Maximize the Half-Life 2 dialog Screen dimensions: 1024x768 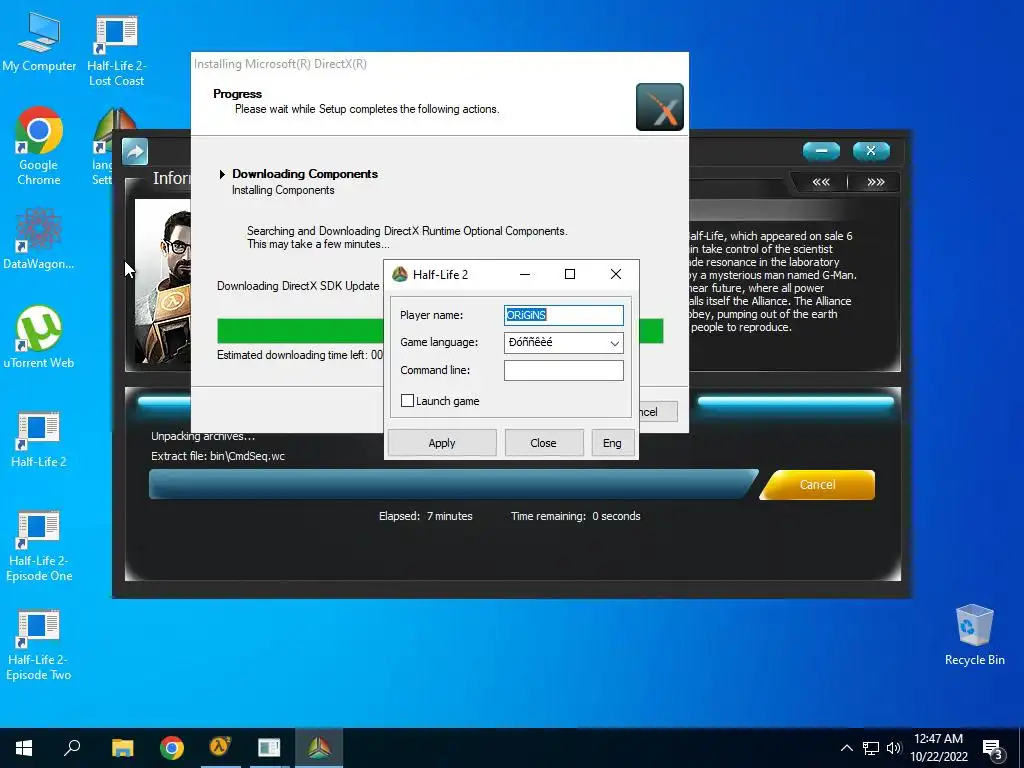pyautogui.click(x=569, y=274)
